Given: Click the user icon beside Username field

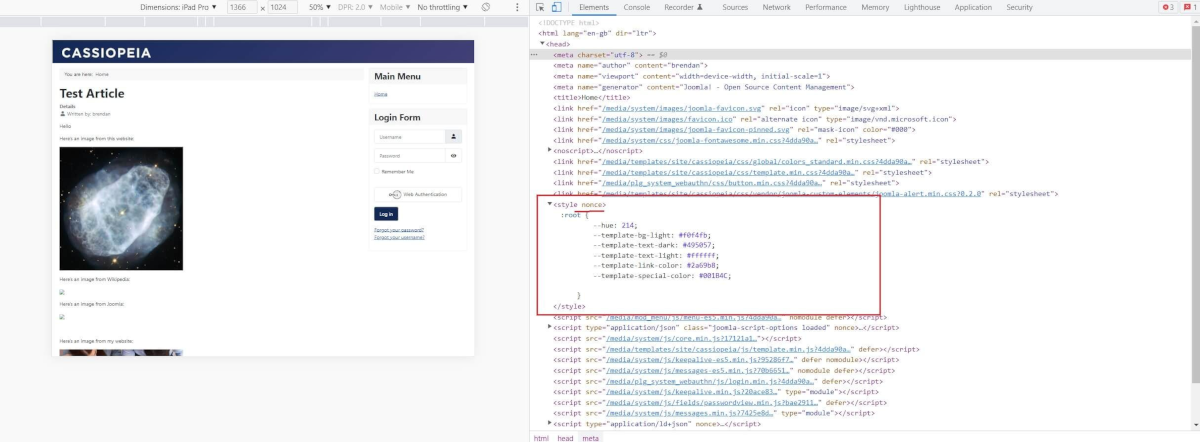Looking at the screenshot, I should pos(454,137).
